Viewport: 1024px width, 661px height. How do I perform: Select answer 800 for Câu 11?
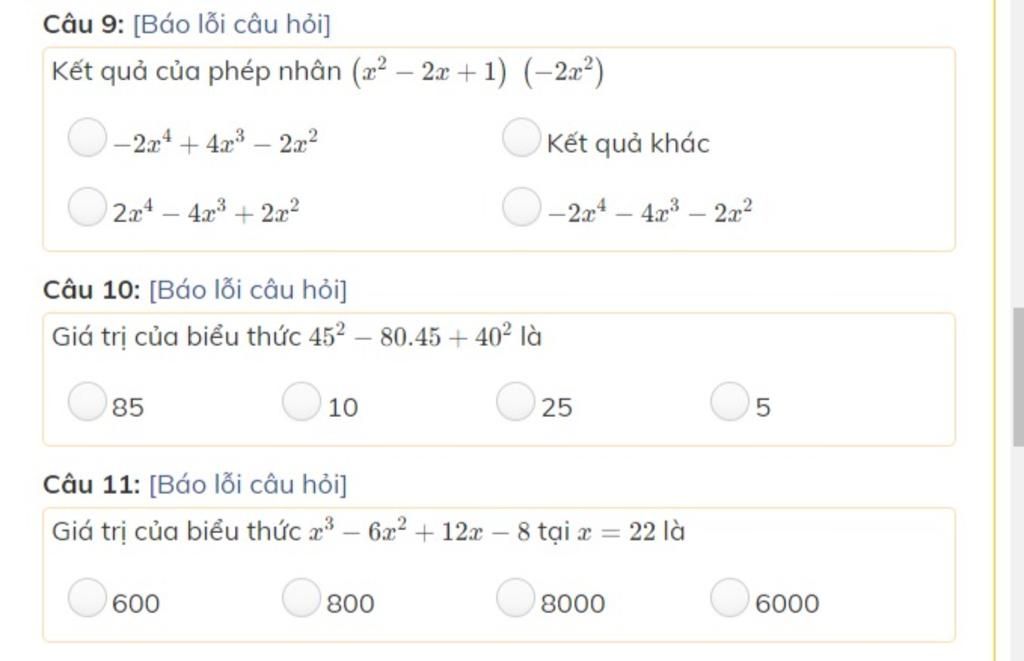coord(301,598)
